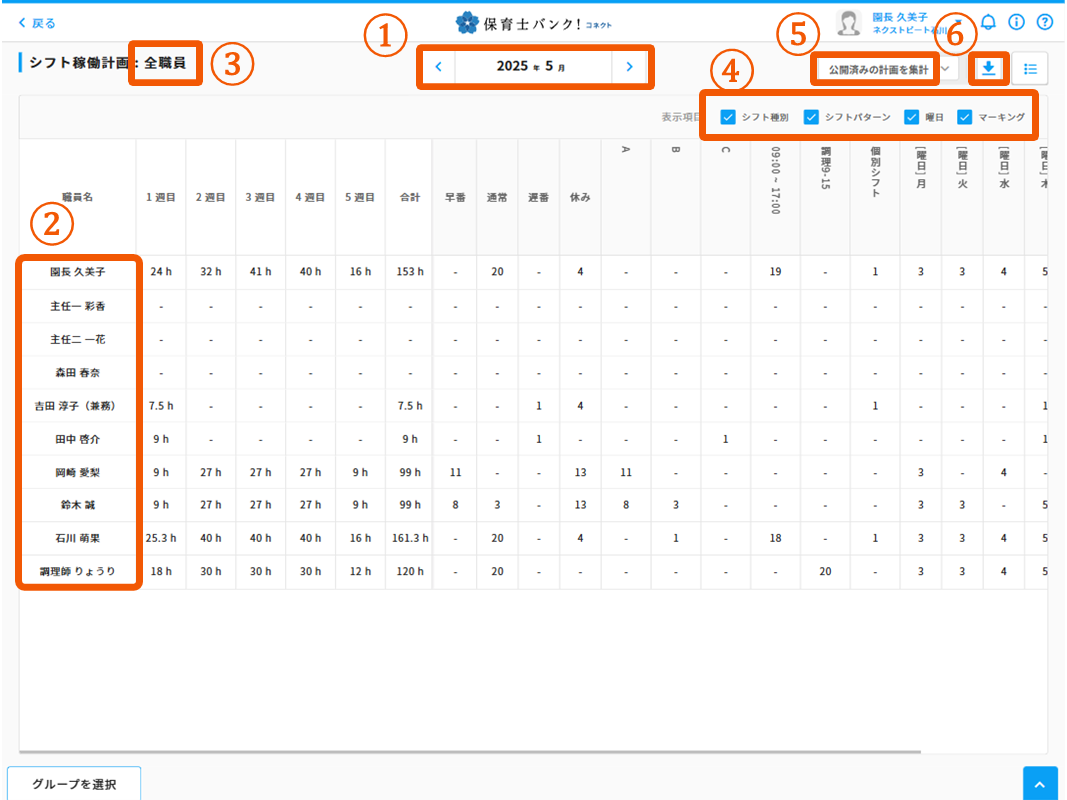Disable the シフト種別 checkbox
Screen dimensions: 1067x800
[x=727, y=116]
